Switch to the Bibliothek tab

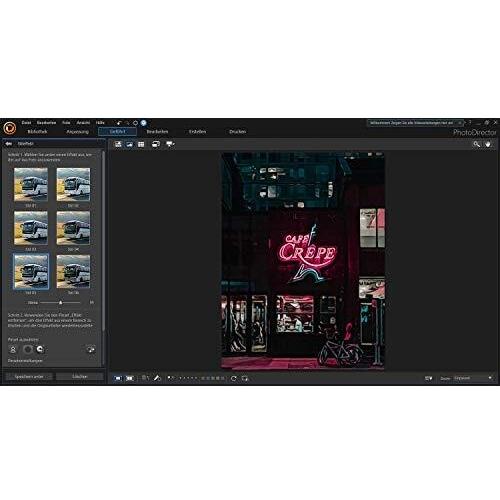pyautogui.click(x=37, y=132)
